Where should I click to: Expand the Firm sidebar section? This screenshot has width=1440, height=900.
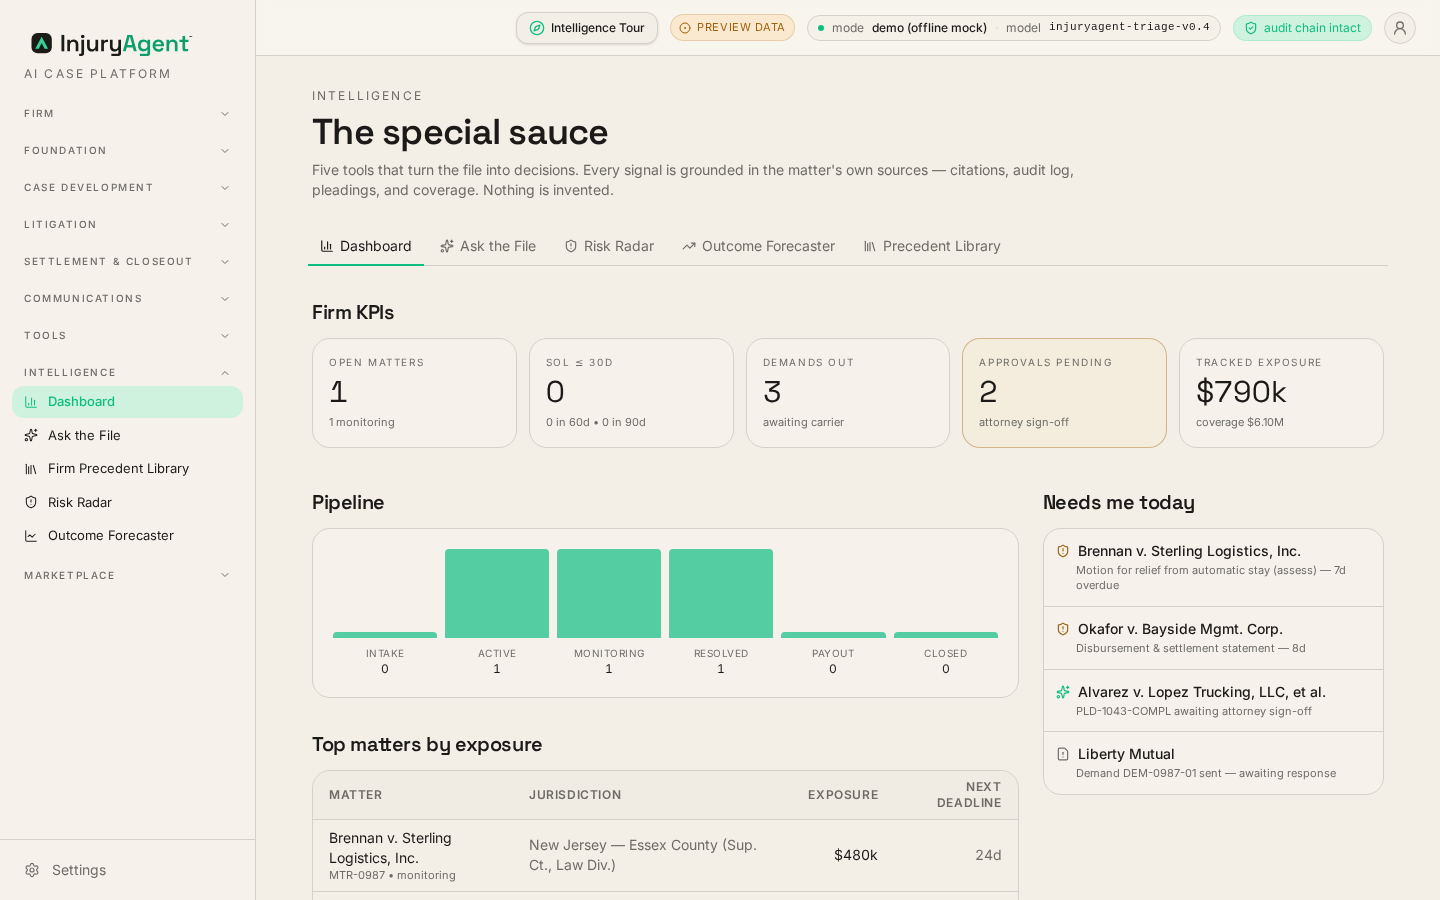click(x=127, y=114)
